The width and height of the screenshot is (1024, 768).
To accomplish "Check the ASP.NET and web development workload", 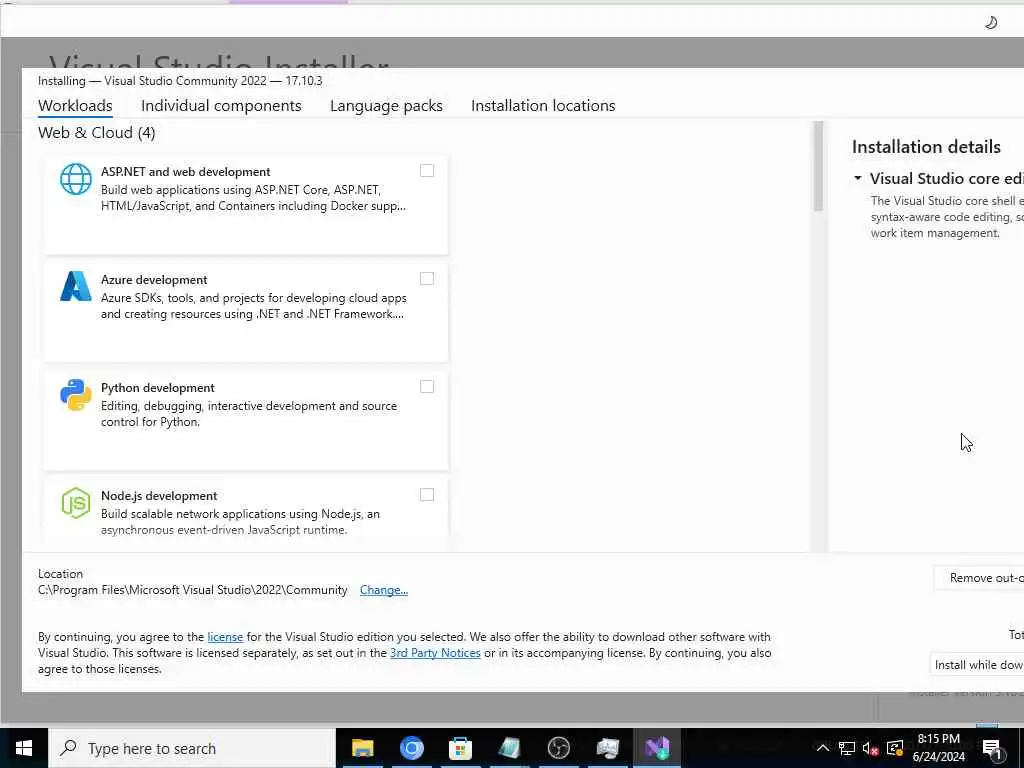I will 426,170.
